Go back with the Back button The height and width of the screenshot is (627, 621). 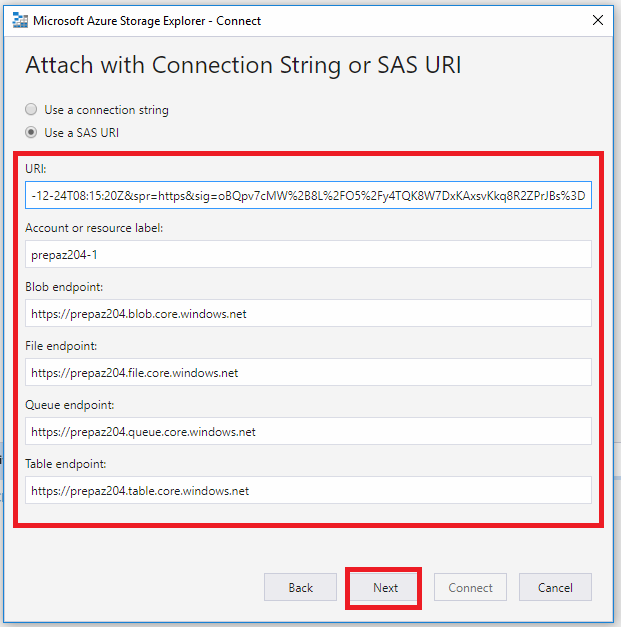tap(301, 587)
